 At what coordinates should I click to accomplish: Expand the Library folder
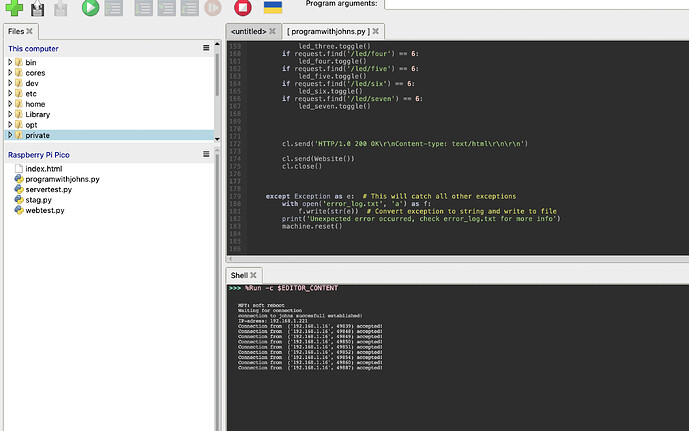pyautogui.click(x=10, y=114)
